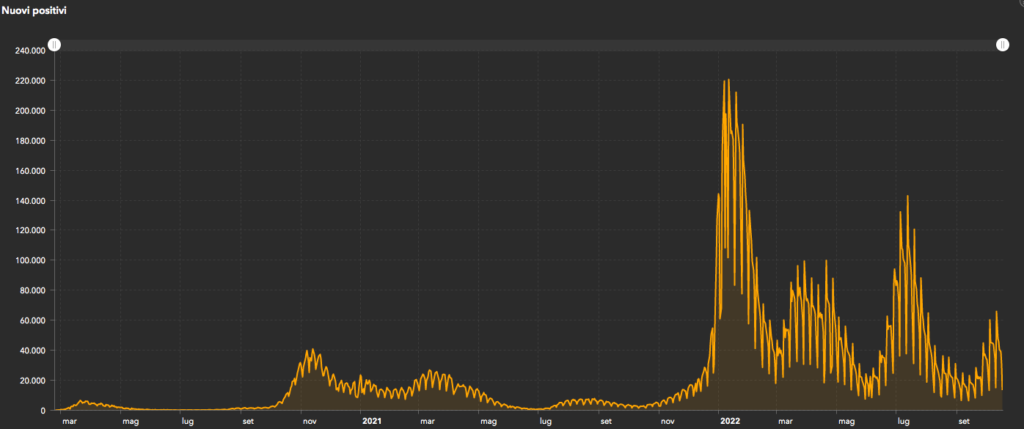Click the left handle of the range slider
Viewport: 1024px width, 429px height.
coord(54,45)
